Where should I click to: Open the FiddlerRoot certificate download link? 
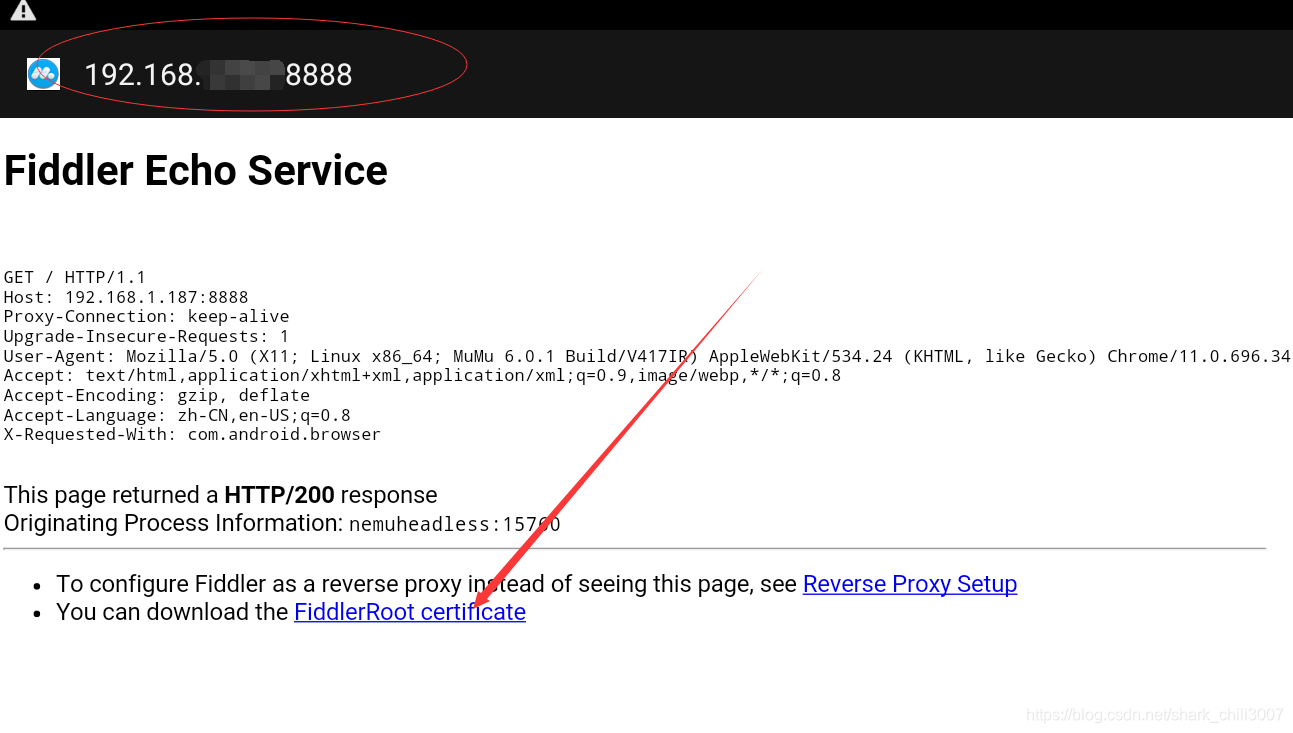click(x=410, y=612)
